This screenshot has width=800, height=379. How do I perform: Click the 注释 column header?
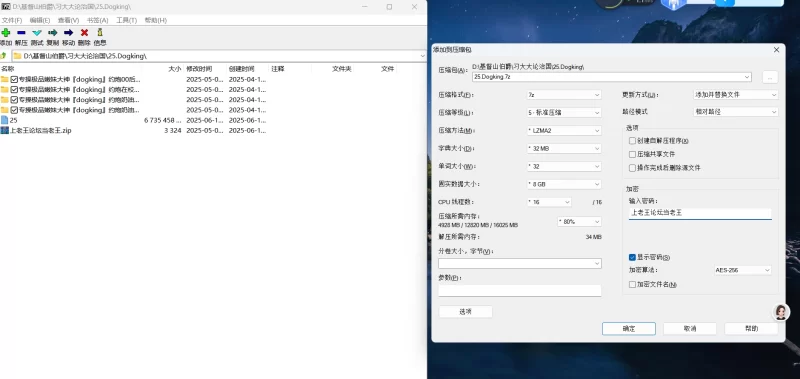tap(278, 69)
